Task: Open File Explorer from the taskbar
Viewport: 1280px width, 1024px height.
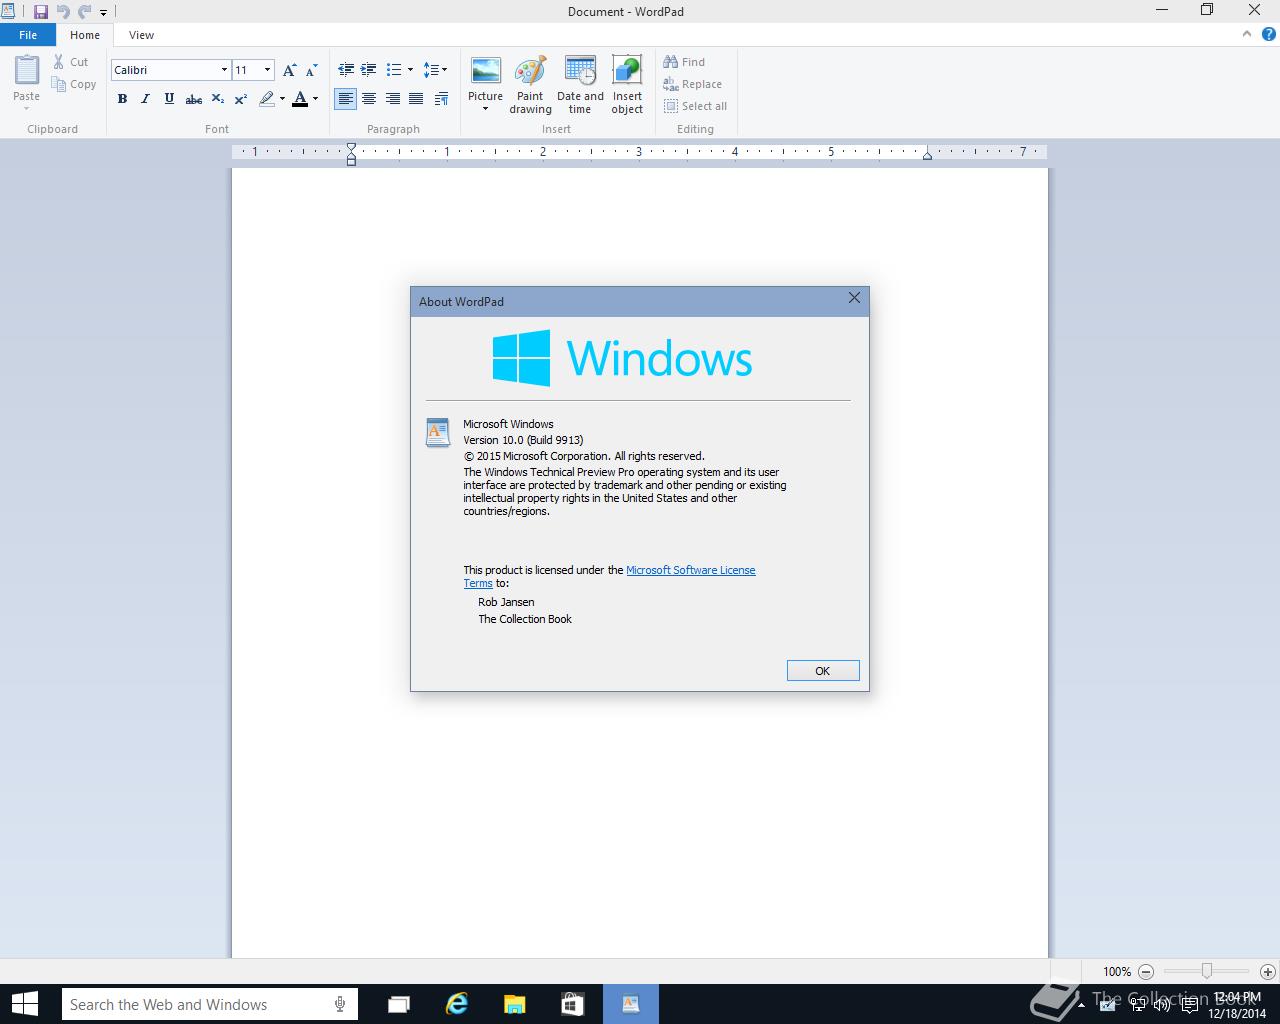Action: (x=514, y=1004)
